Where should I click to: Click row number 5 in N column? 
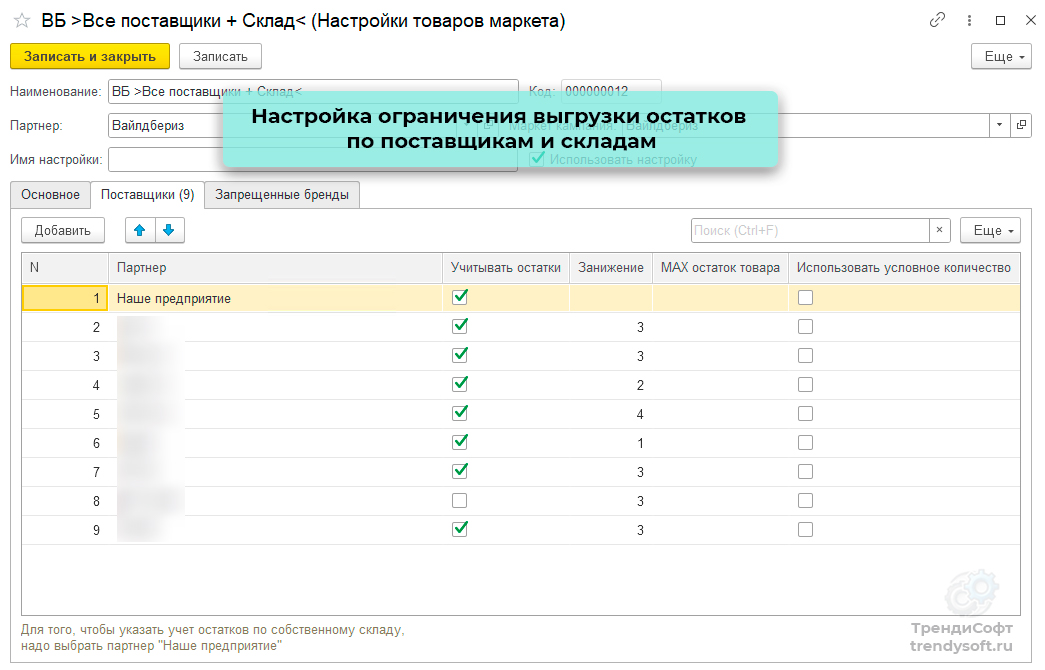point(65,414)
